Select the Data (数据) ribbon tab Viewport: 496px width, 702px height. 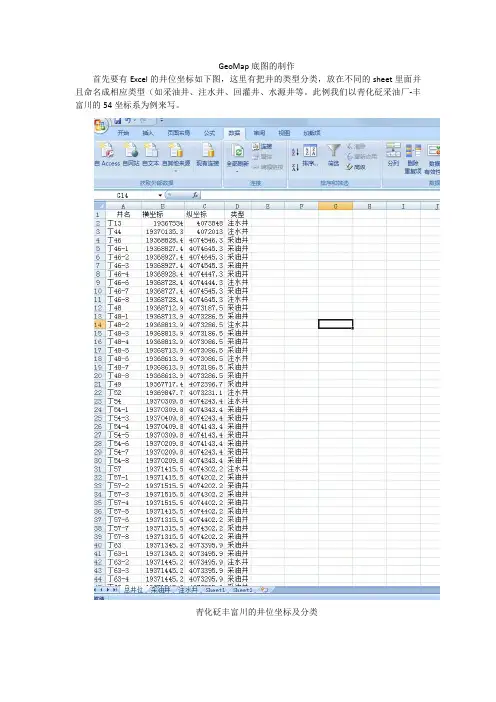coord(234,133)
